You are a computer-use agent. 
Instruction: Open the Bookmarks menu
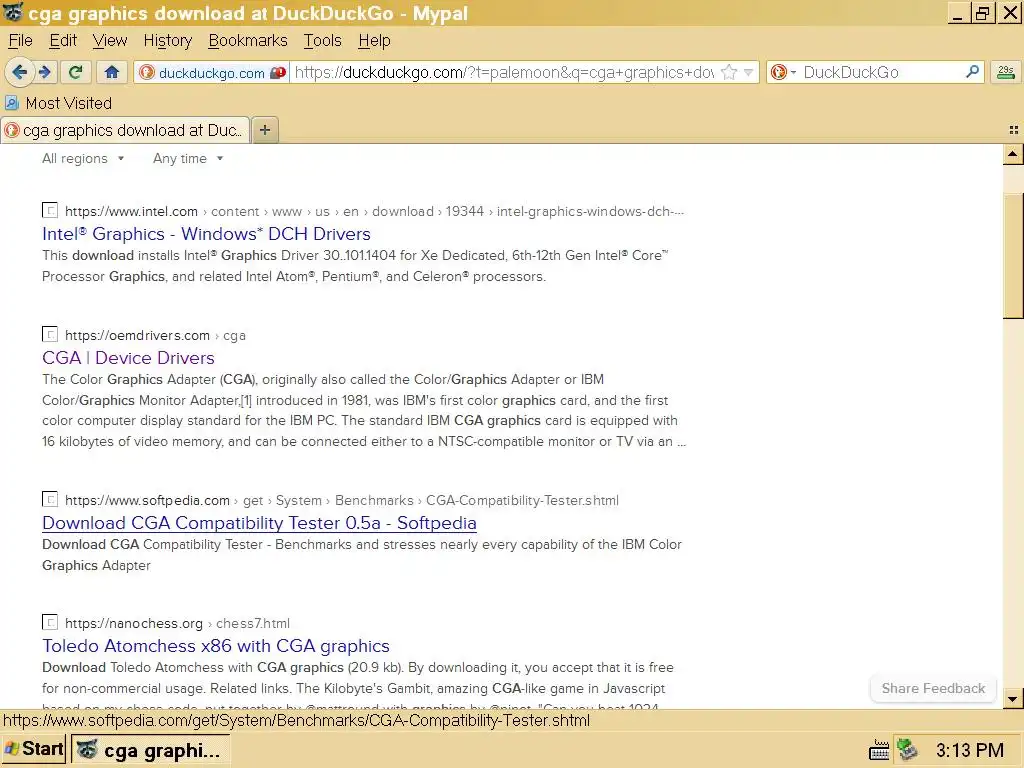tap(248, 40)
